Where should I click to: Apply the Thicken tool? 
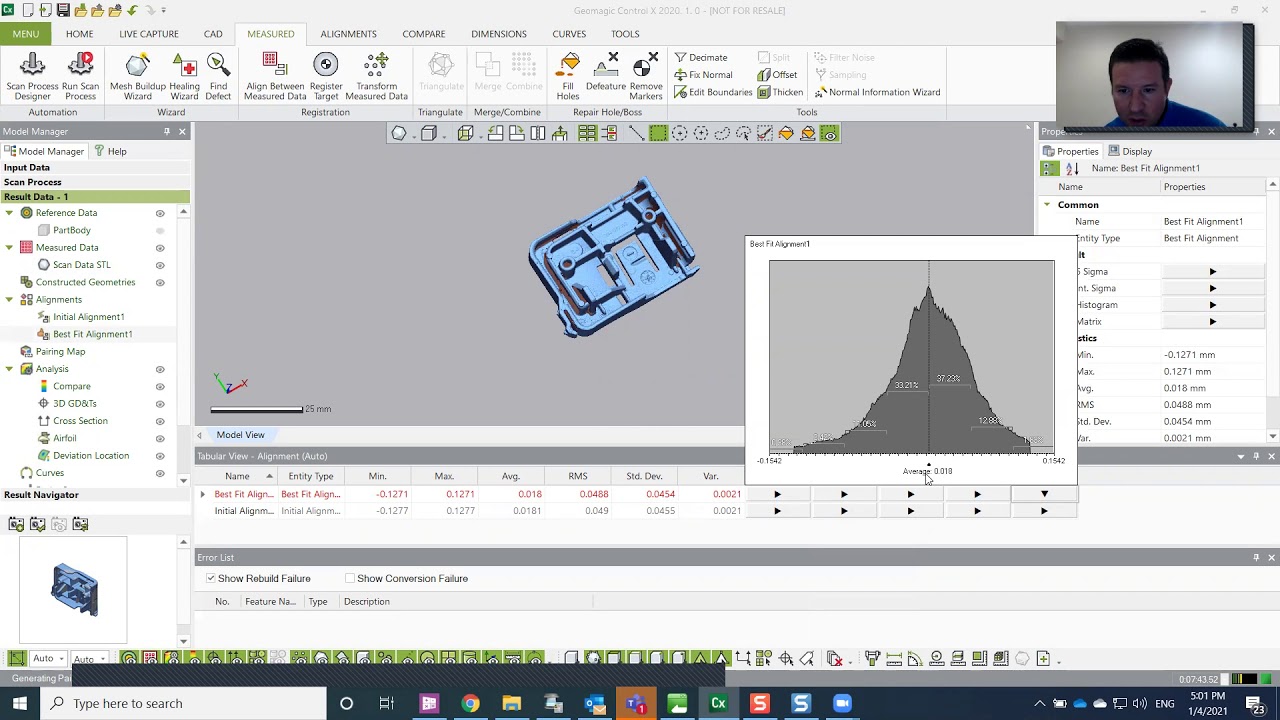780,92
